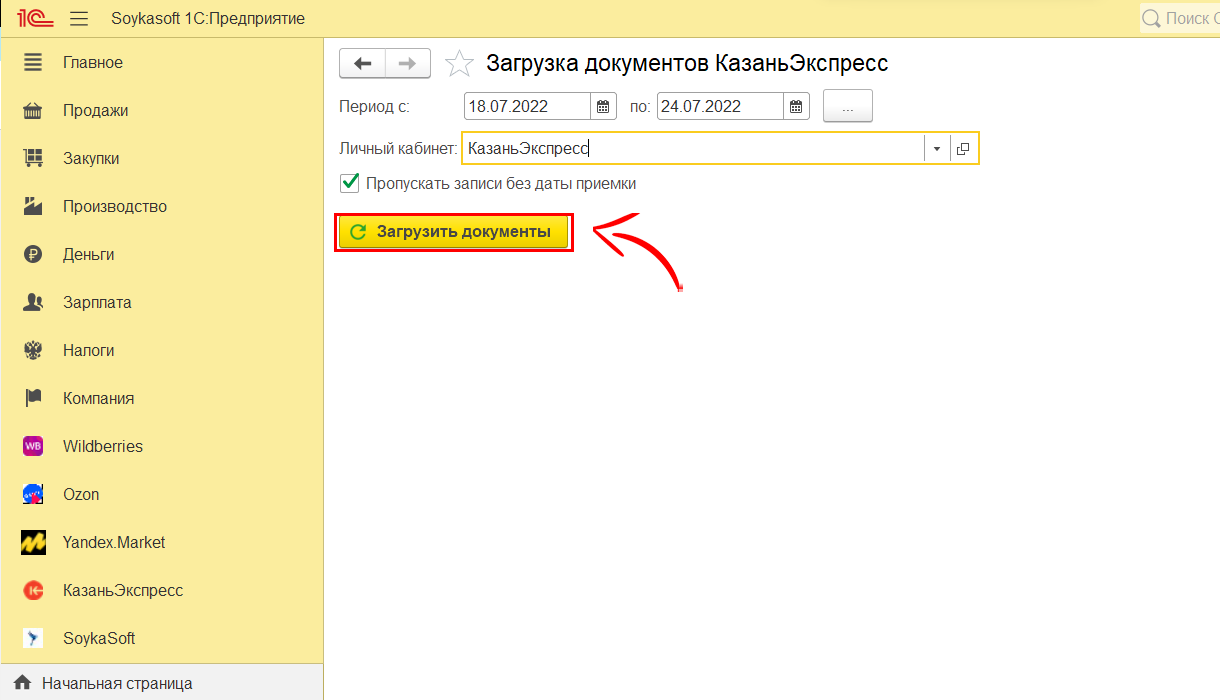
Task: Click into the start date field
Action: [528, 106]
